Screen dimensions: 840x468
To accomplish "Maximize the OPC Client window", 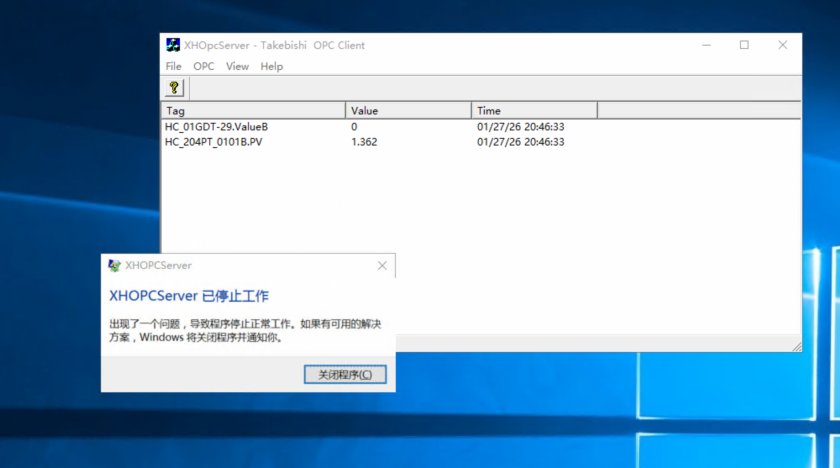I will click(744, 46).
